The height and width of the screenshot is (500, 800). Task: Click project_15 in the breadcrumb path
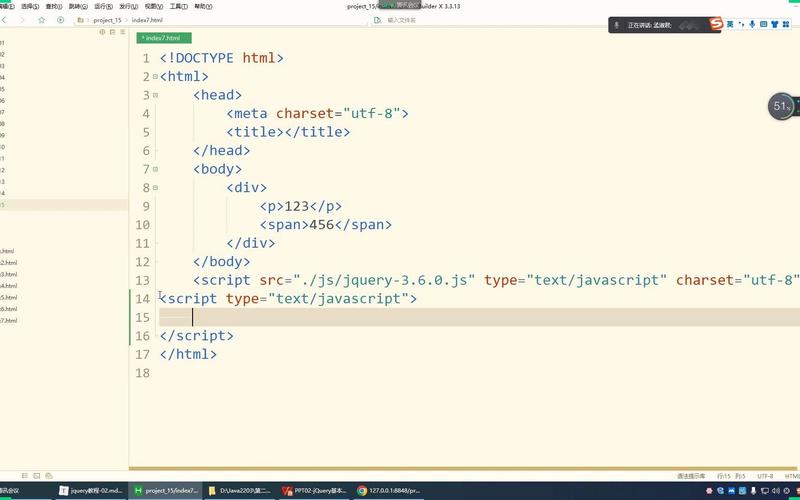pos(107,20)
